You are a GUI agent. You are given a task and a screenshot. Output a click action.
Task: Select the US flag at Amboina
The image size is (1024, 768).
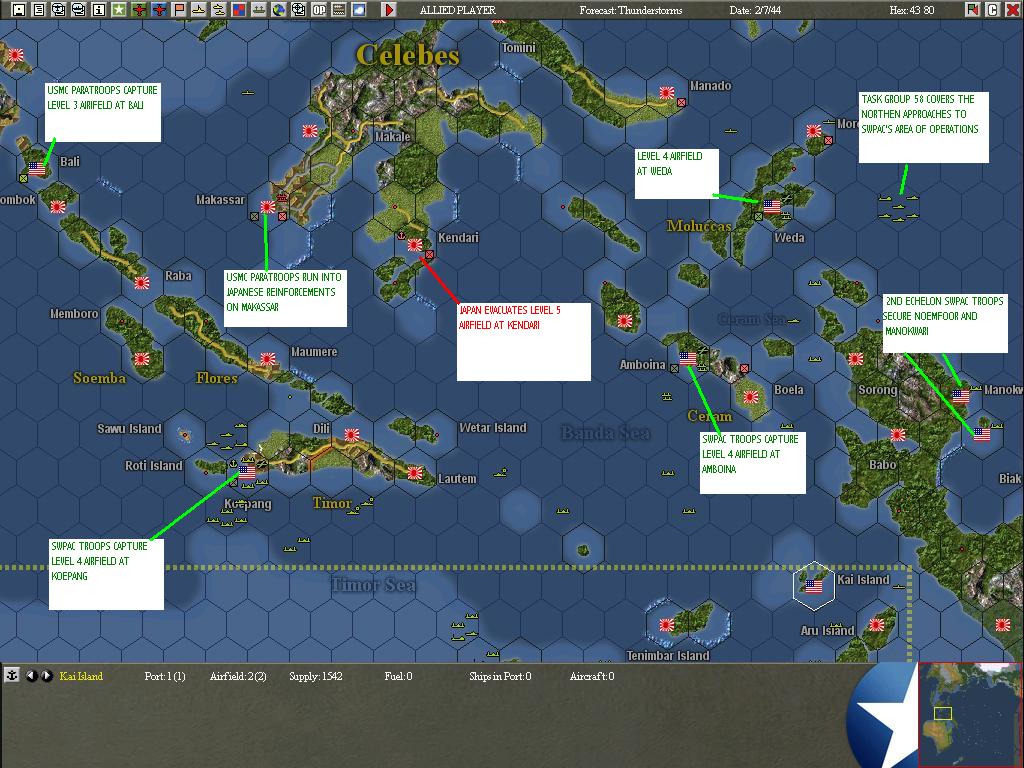pyautogui.click(x=688, y=359)
